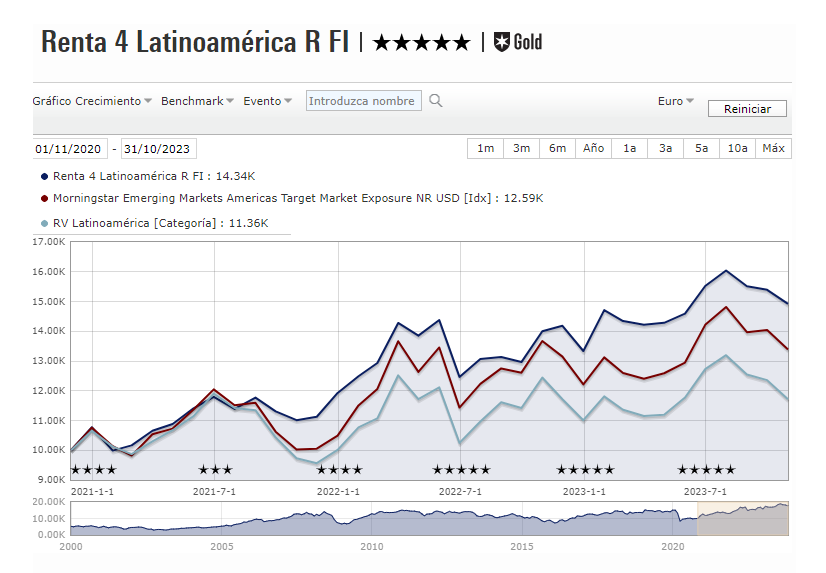Click the 2010 label on overview timeline
This screenshot has height=573, width=826.
click(372, 547)
